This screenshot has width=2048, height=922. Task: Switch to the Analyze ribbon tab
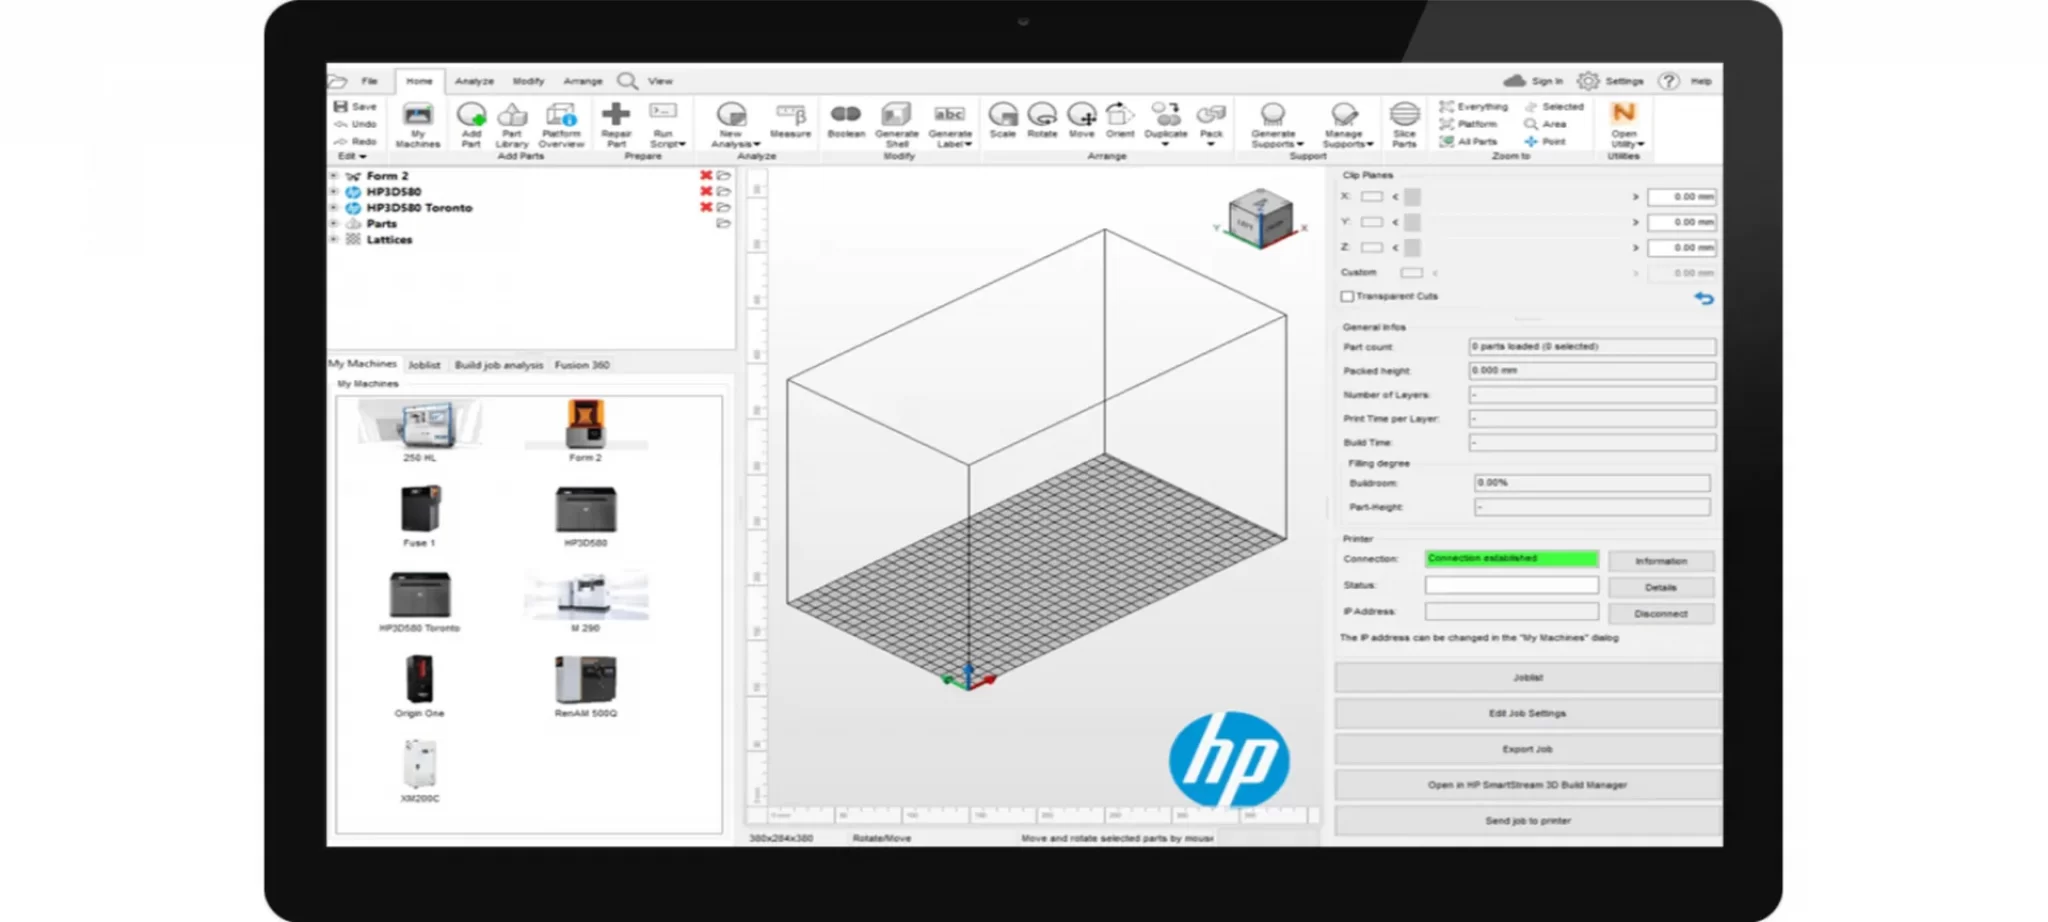[x=474, y=81]
